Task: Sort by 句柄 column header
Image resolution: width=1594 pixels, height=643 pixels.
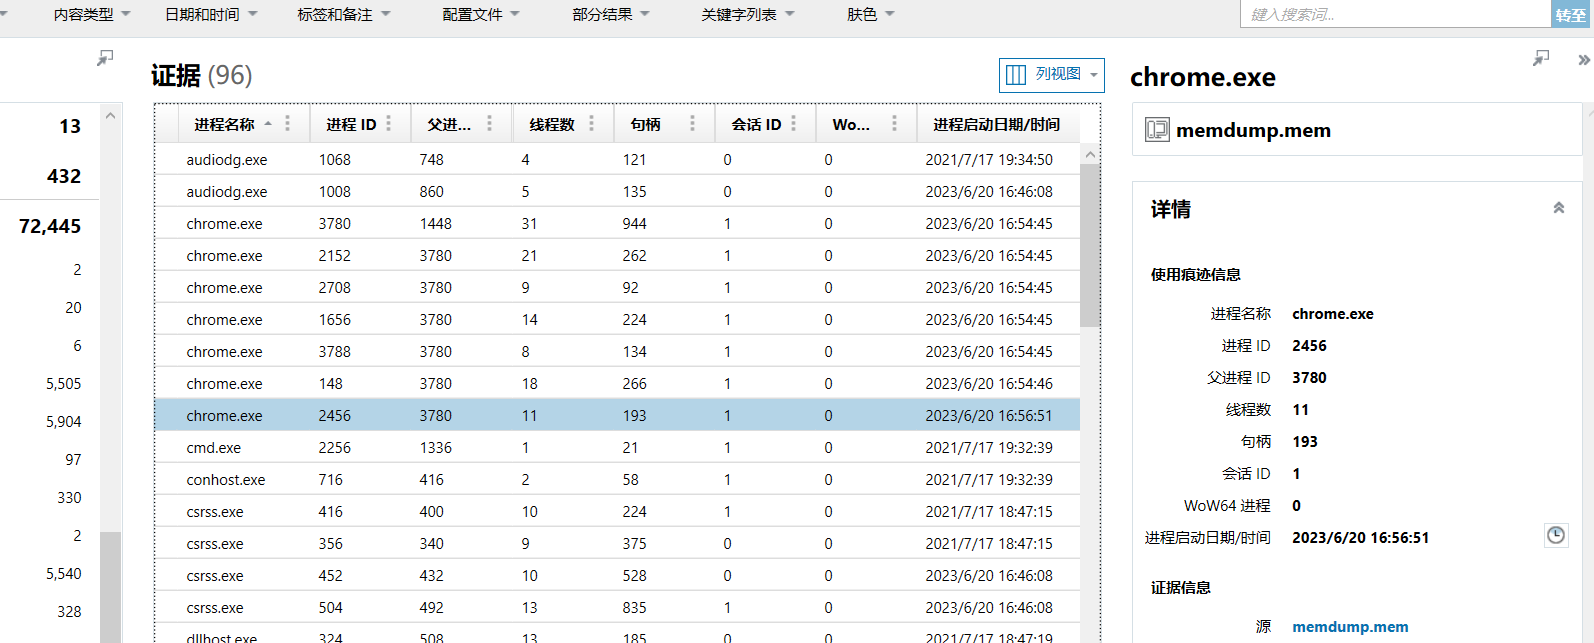Action: pyautogui.click(x=645, y=124)
